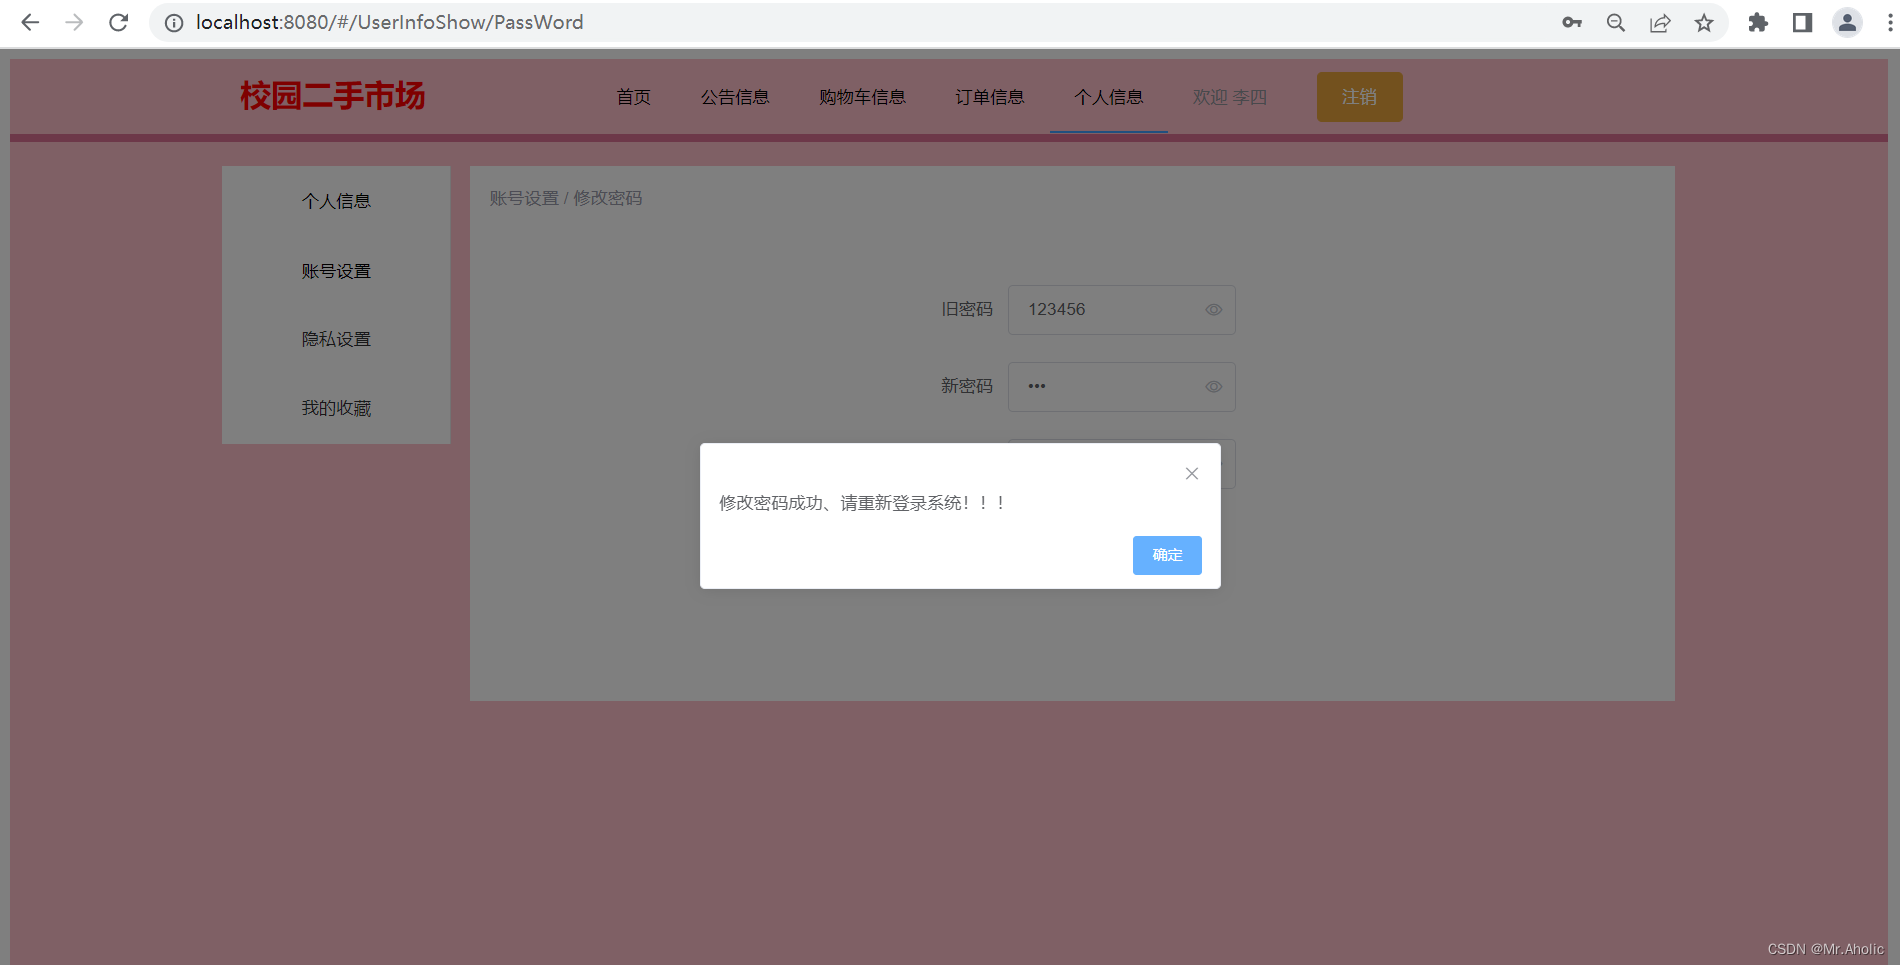Confirm dialog with 确定 button
This screenshot has width=1900, height=965.
click(x=1167, y=555)
